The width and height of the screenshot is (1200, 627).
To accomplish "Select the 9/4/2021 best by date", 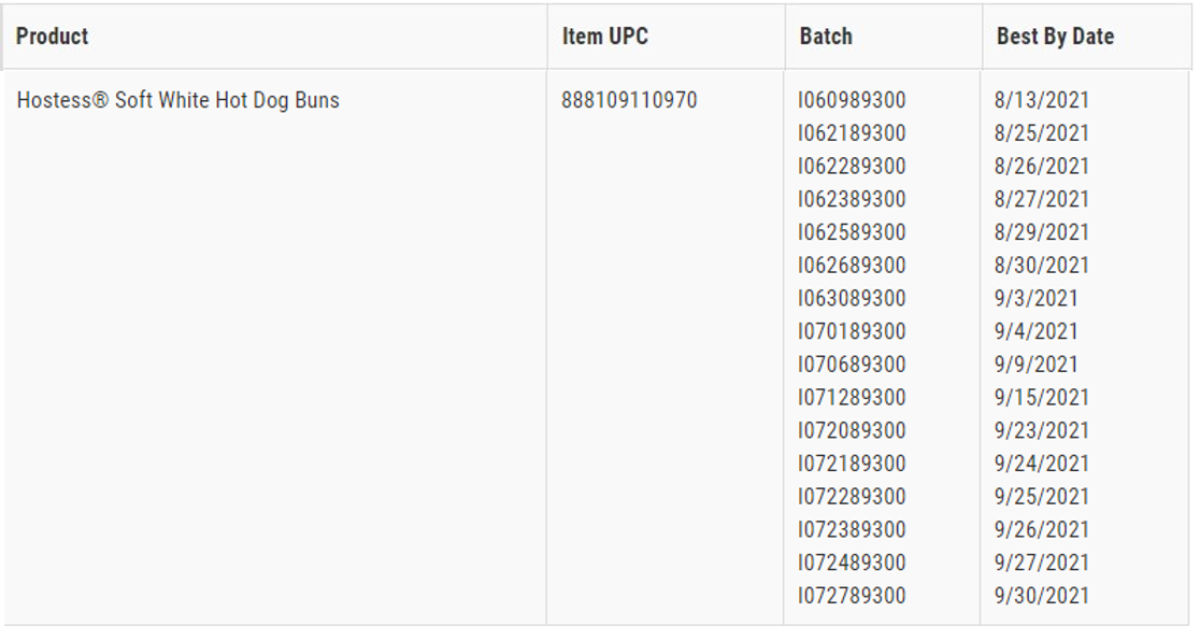I will (x=1037, y=331).
